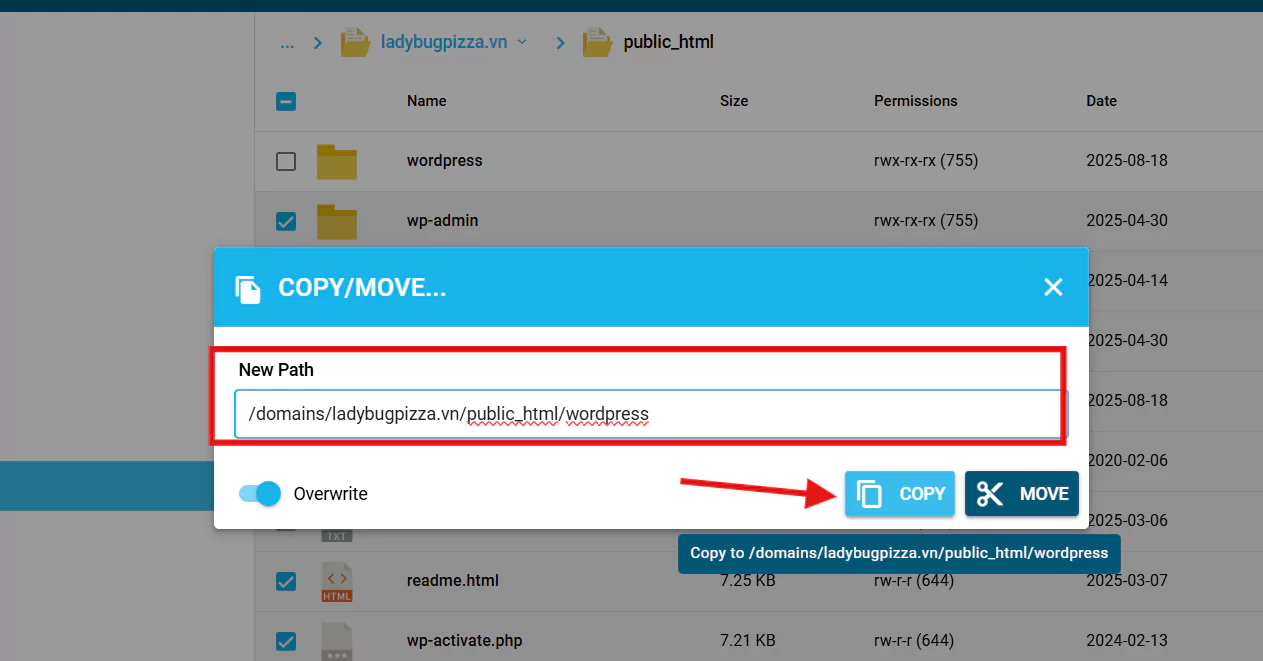Open the wp-admin folder name
Image resolution: width=1263 pixels, height=661 pixels.
click(x=443, y=221)
